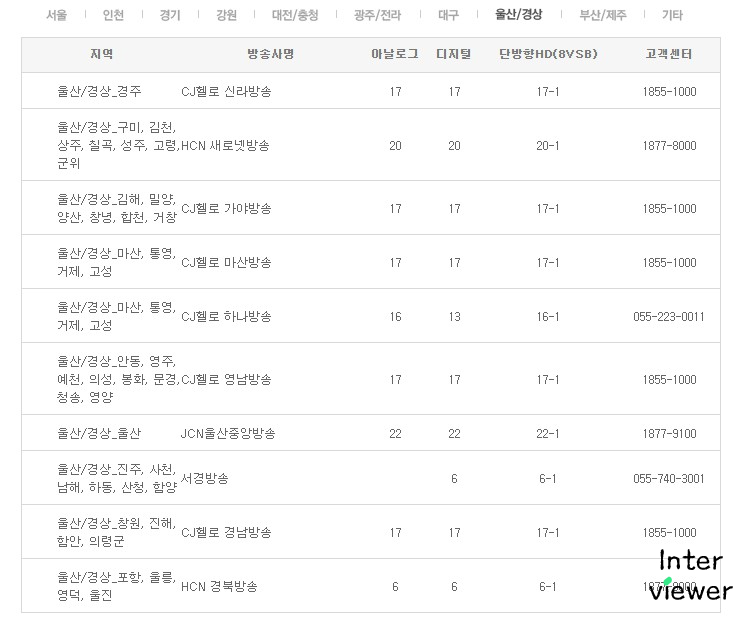Click the 디지털 column header
Image resolution: width=750 pixels, height=637 pixels.
pyautogui.click(x=453, y=54)
